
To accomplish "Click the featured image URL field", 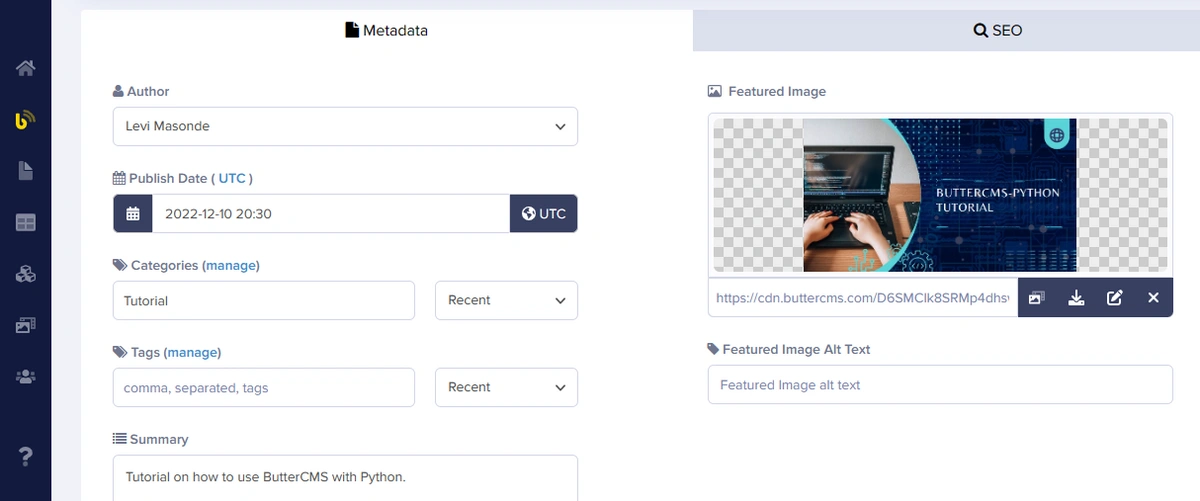I will pos(863,298).
